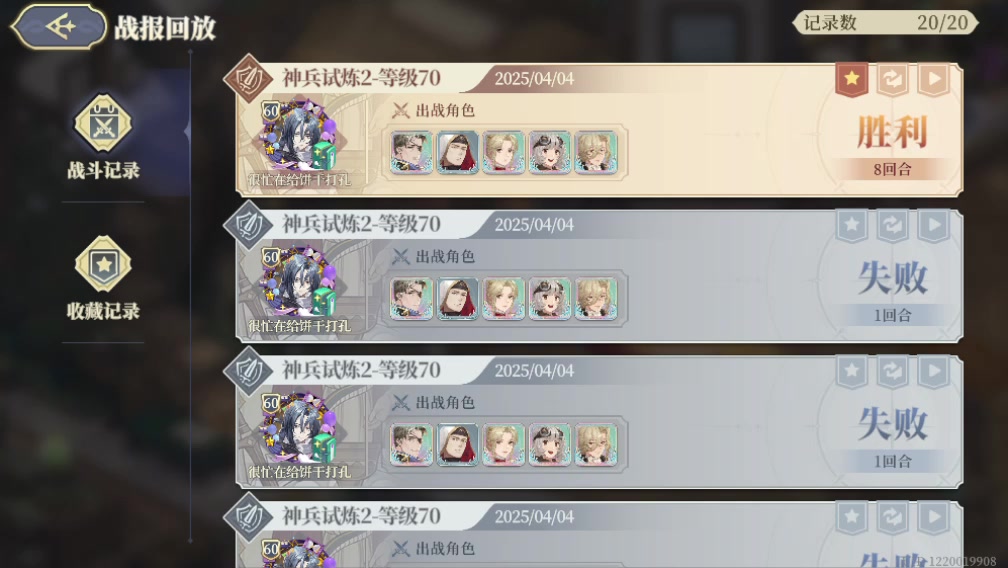Play the second 失败 battle replay
1008x568 pixels.
pos(933,371)
